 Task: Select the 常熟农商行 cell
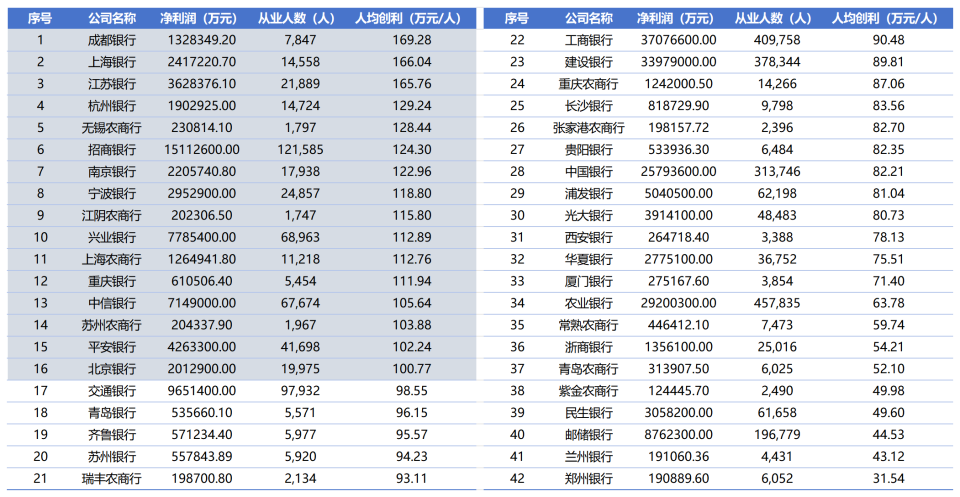[588, 325]
